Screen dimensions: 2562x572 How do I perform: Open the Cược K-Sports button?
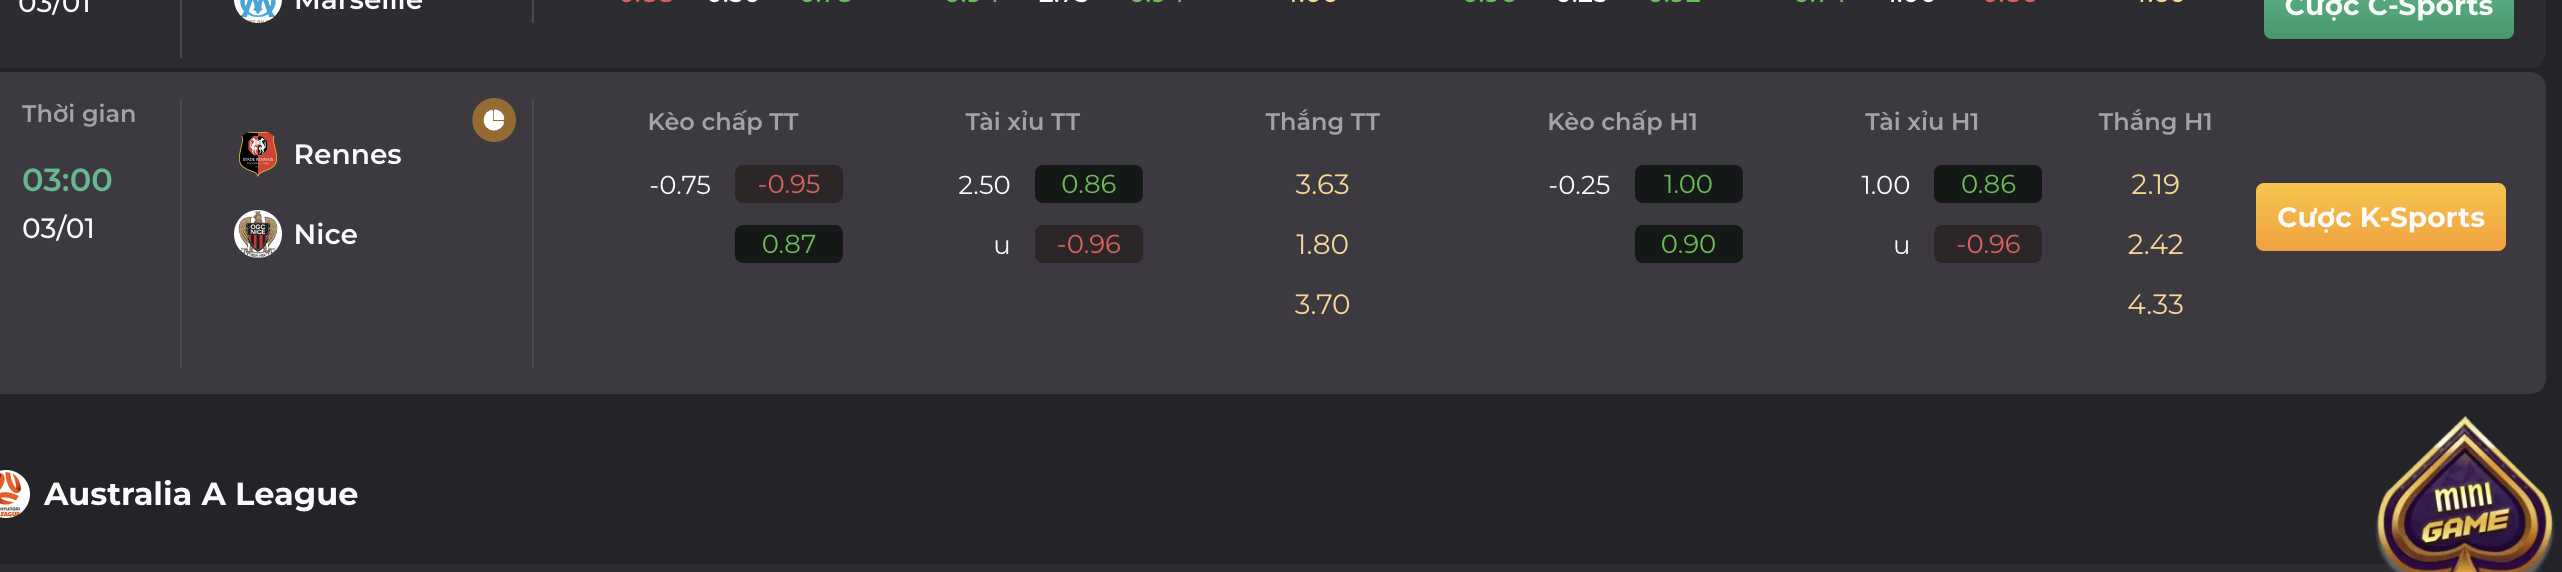coord(2380,217)
